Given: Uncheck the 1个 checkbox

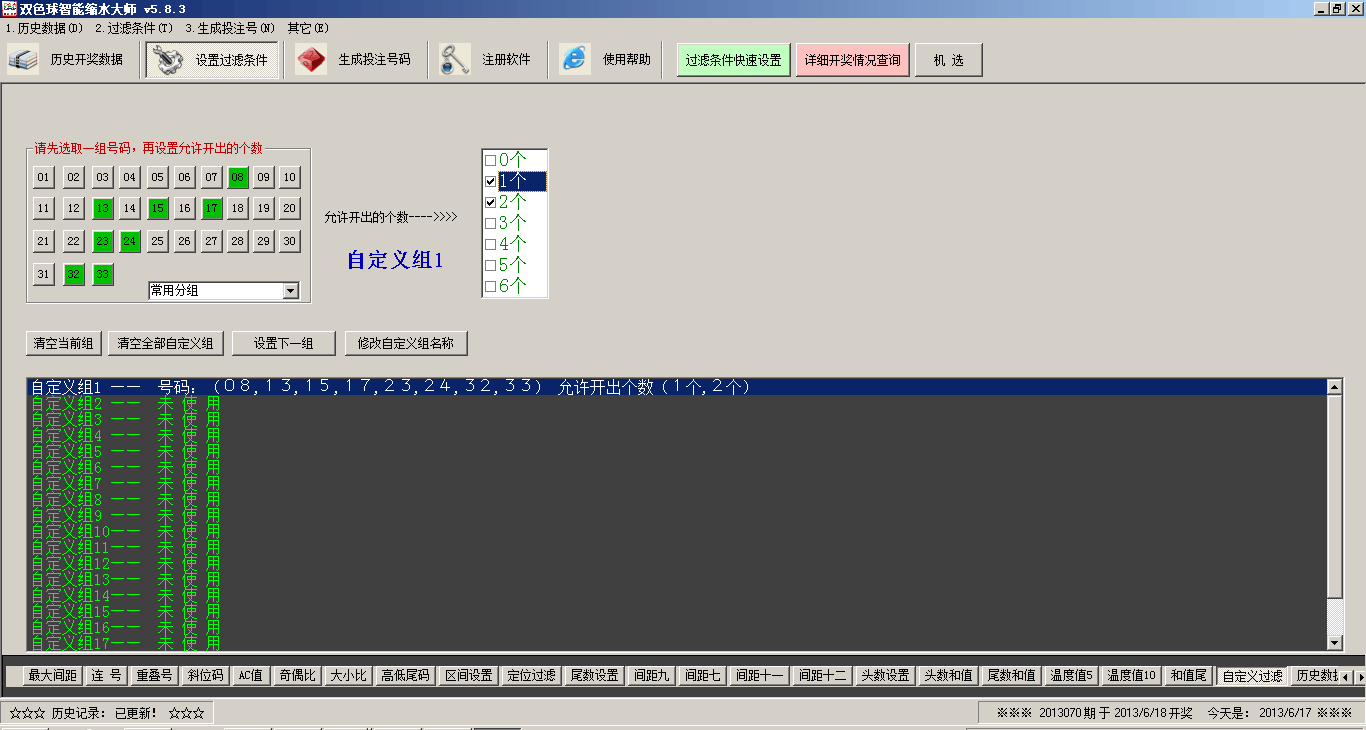Looking at the screenshot, I should pos(490,181).
